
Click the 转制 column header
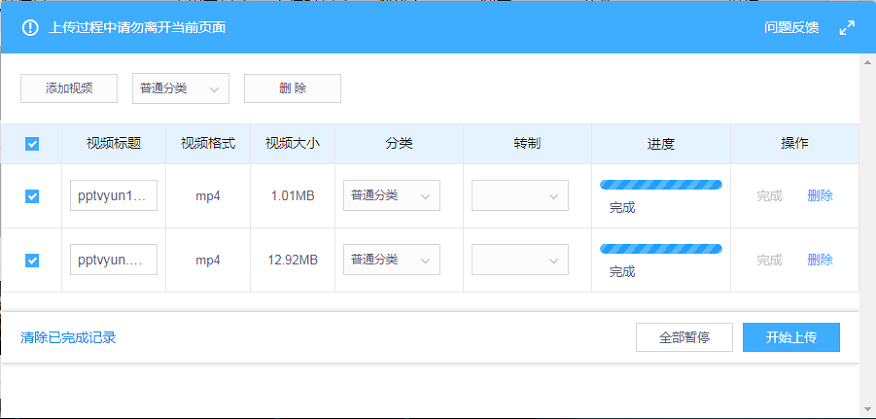point(527,144)
